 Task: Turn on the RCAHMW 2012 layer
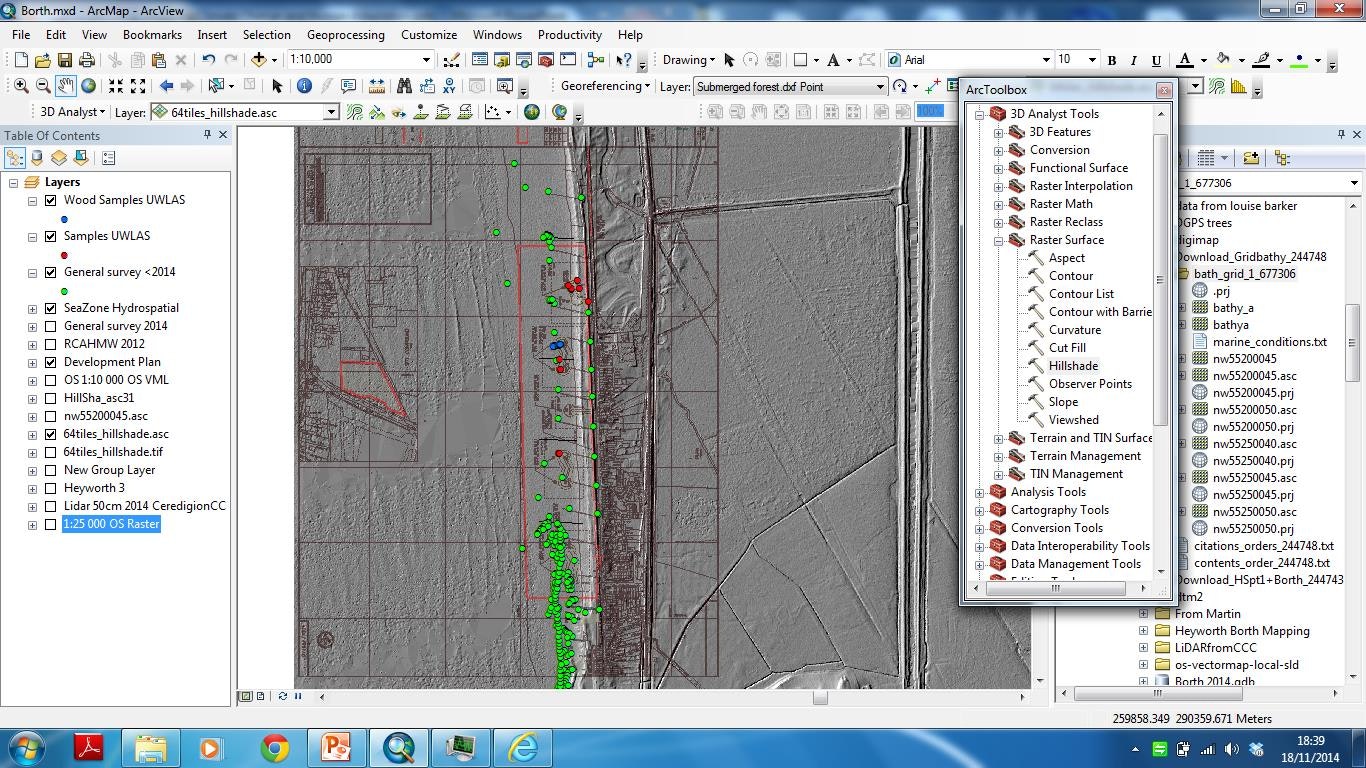coord(51,344)
